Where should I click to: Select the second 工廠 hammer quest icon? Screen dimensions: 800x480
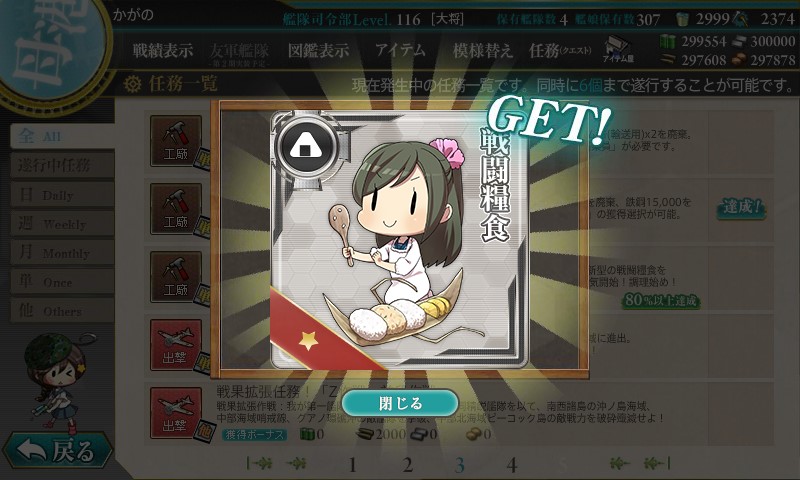176,209
